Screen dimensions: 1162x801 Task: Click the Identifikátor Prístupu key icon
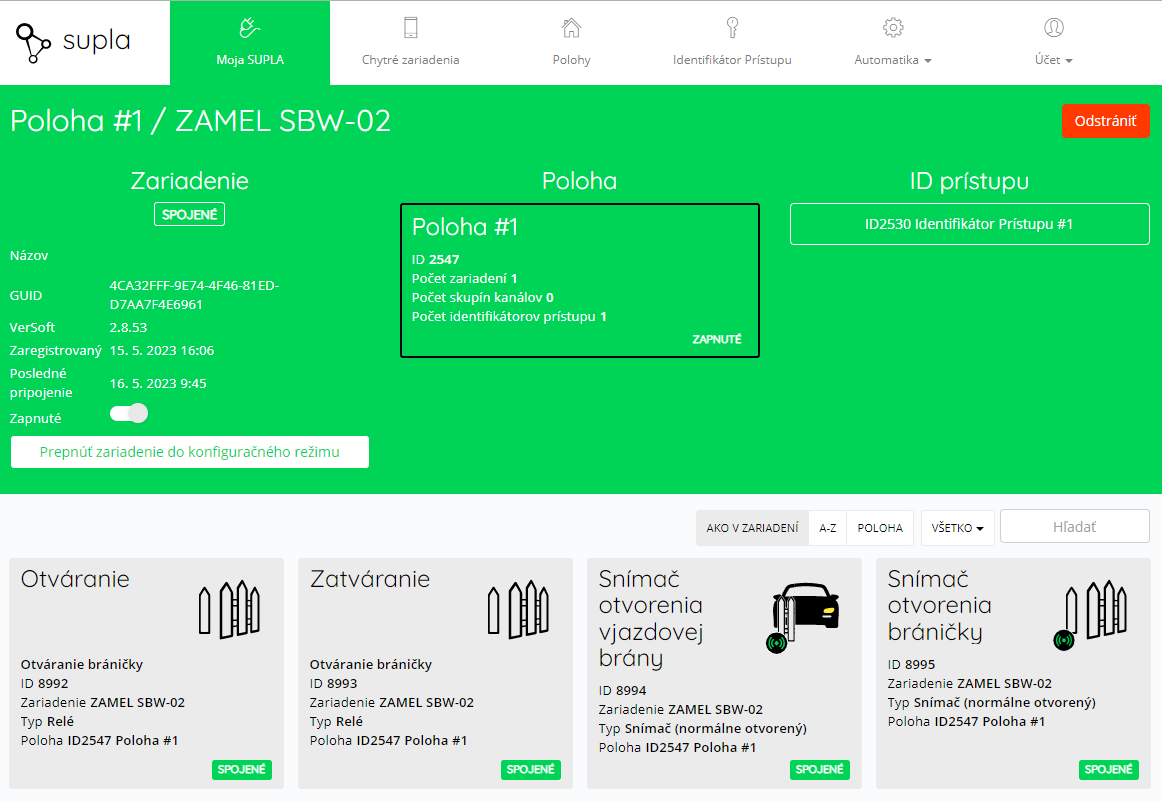[732, 28]
